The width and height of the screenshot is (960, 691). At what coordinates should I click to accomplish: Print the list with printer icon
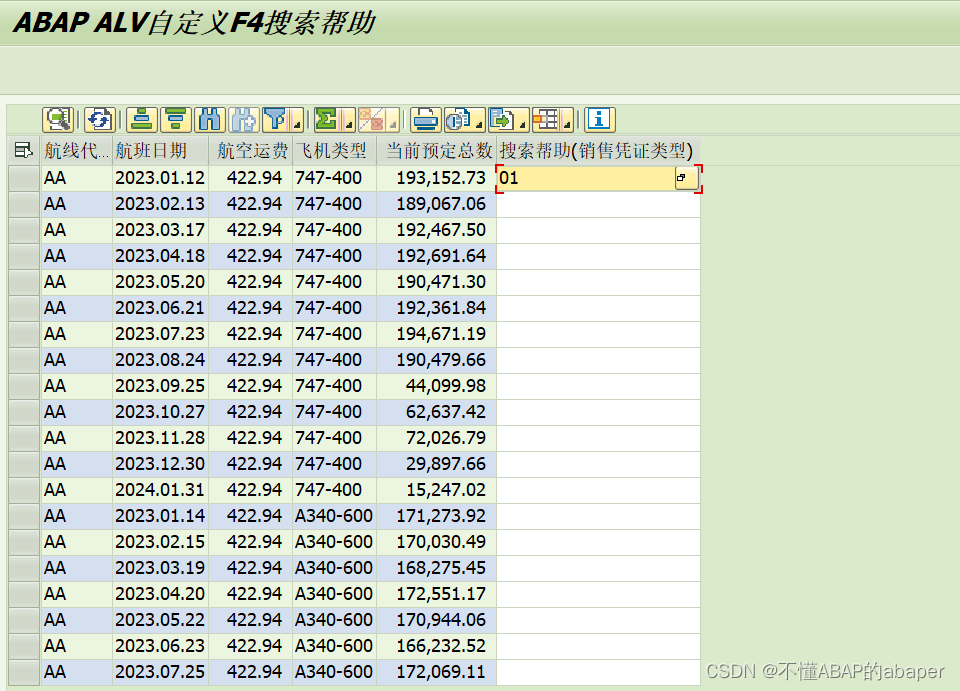[426, 119]
